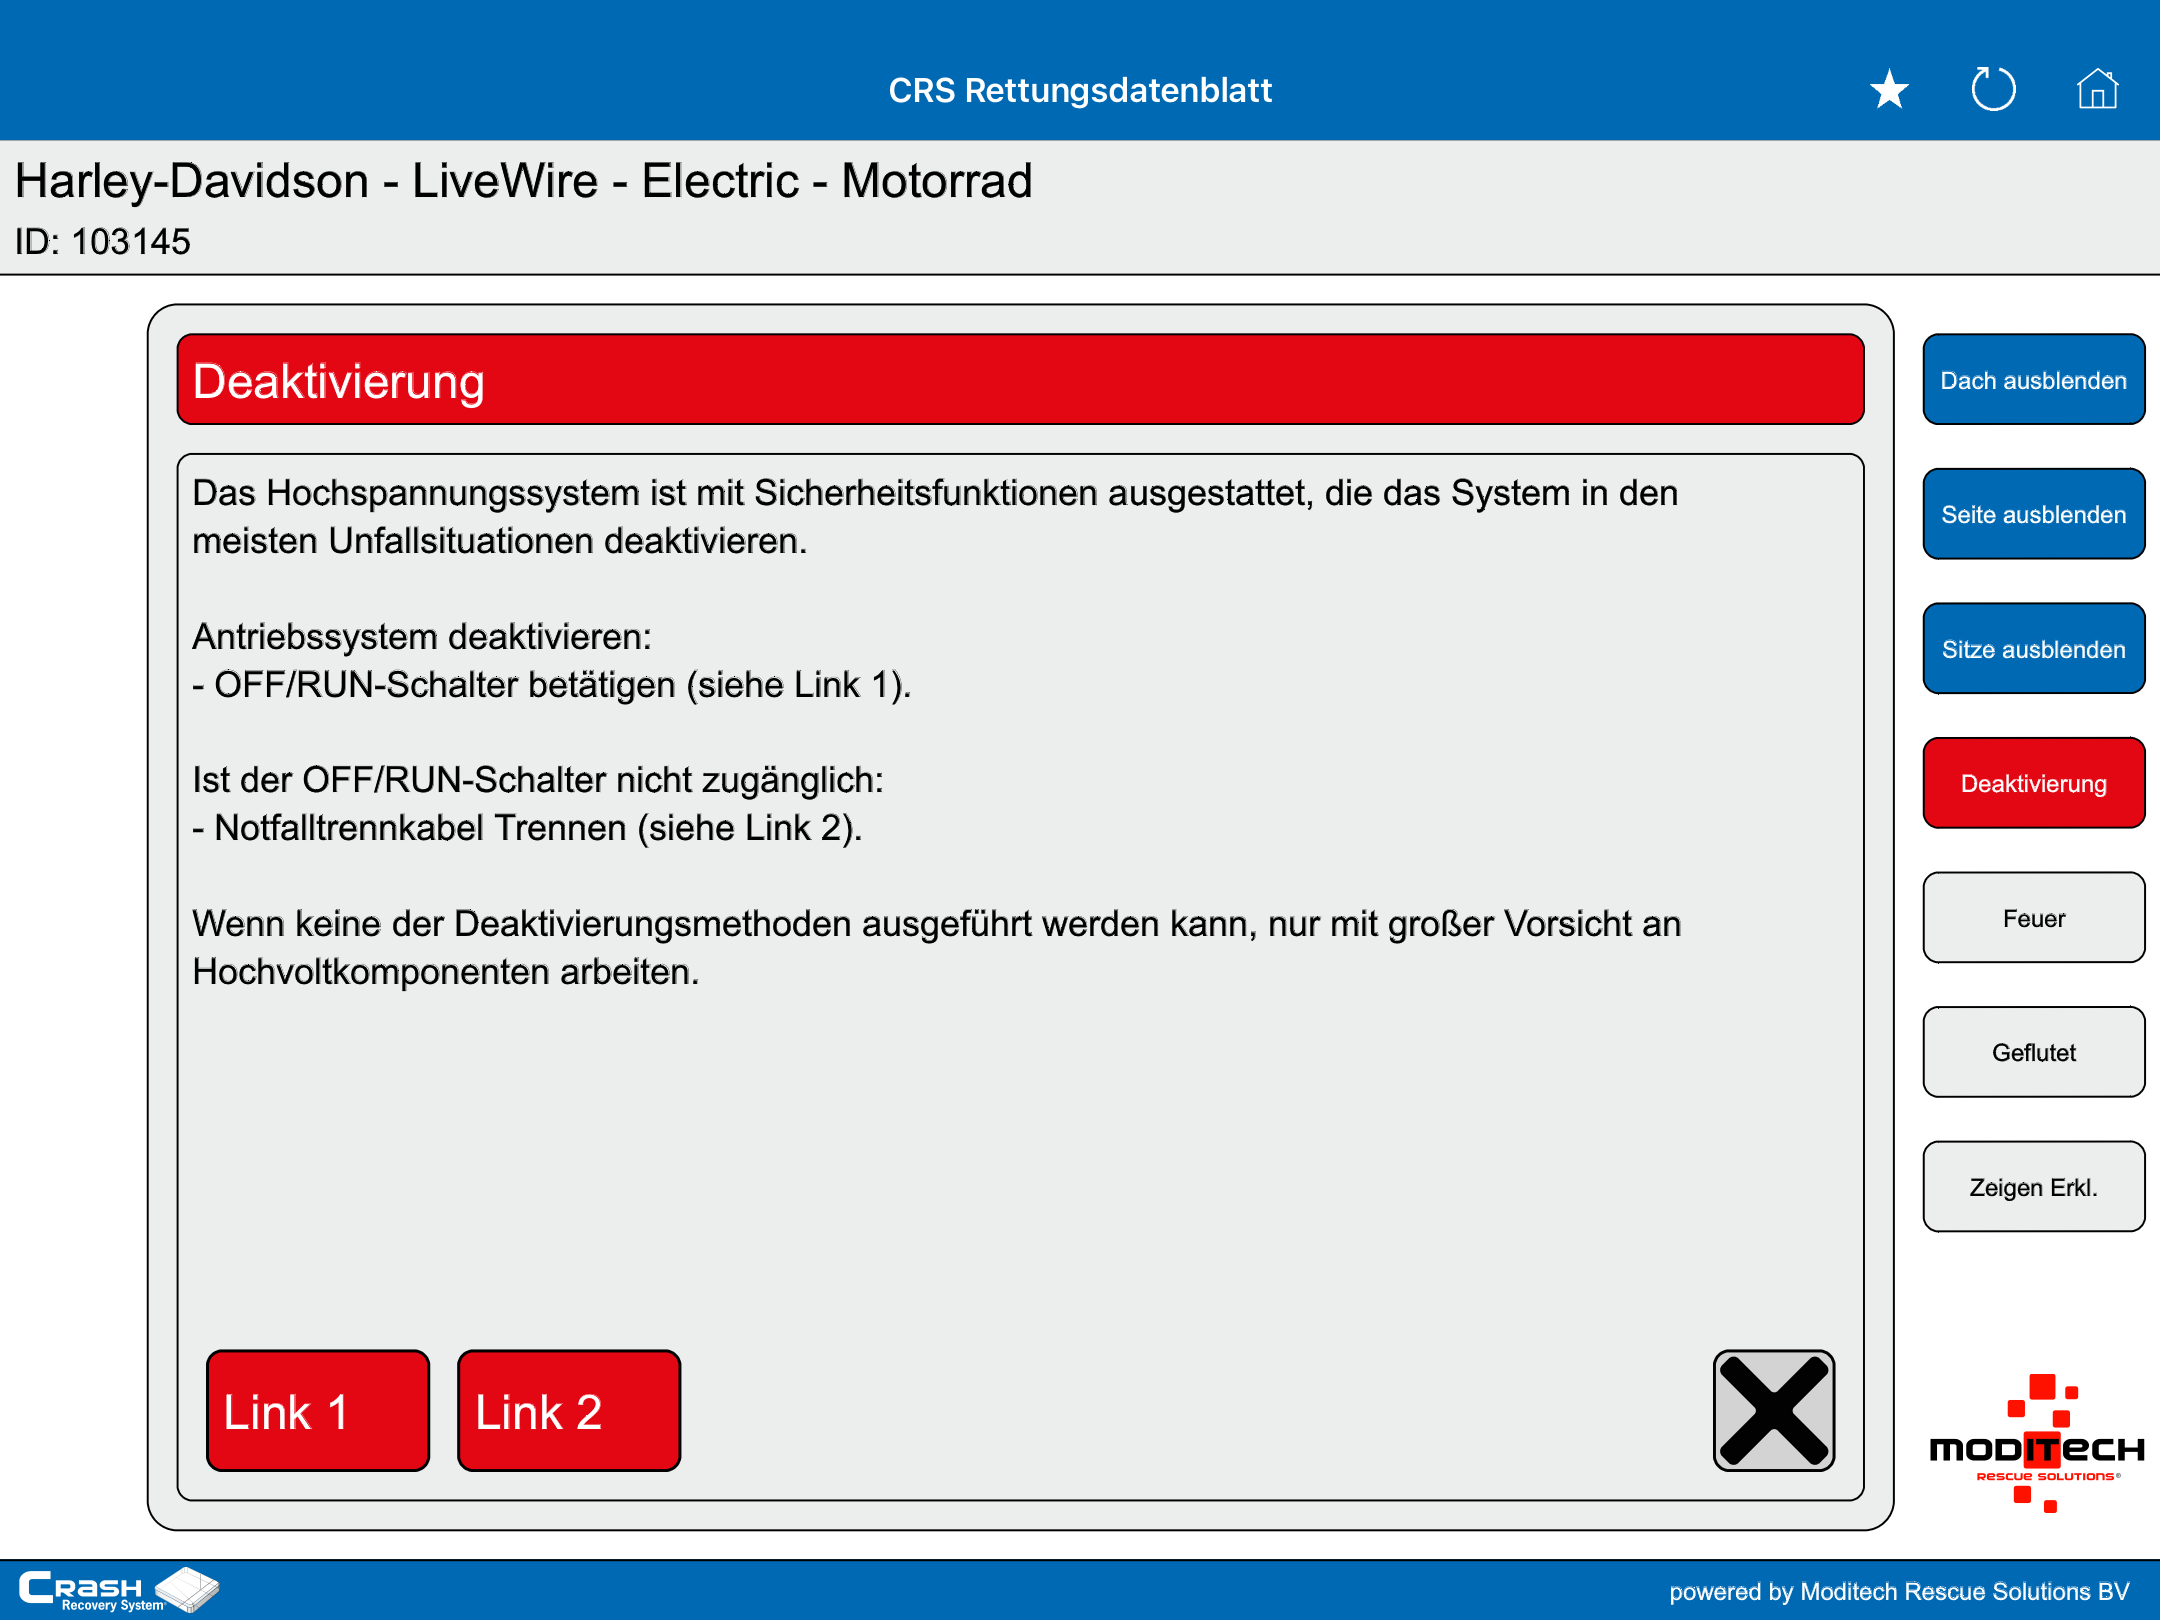Click the paragraph starting 'Wenn keine der Deaktivierungsmethoden'
The image size is (2160, 1620).
tap(937, 948)
